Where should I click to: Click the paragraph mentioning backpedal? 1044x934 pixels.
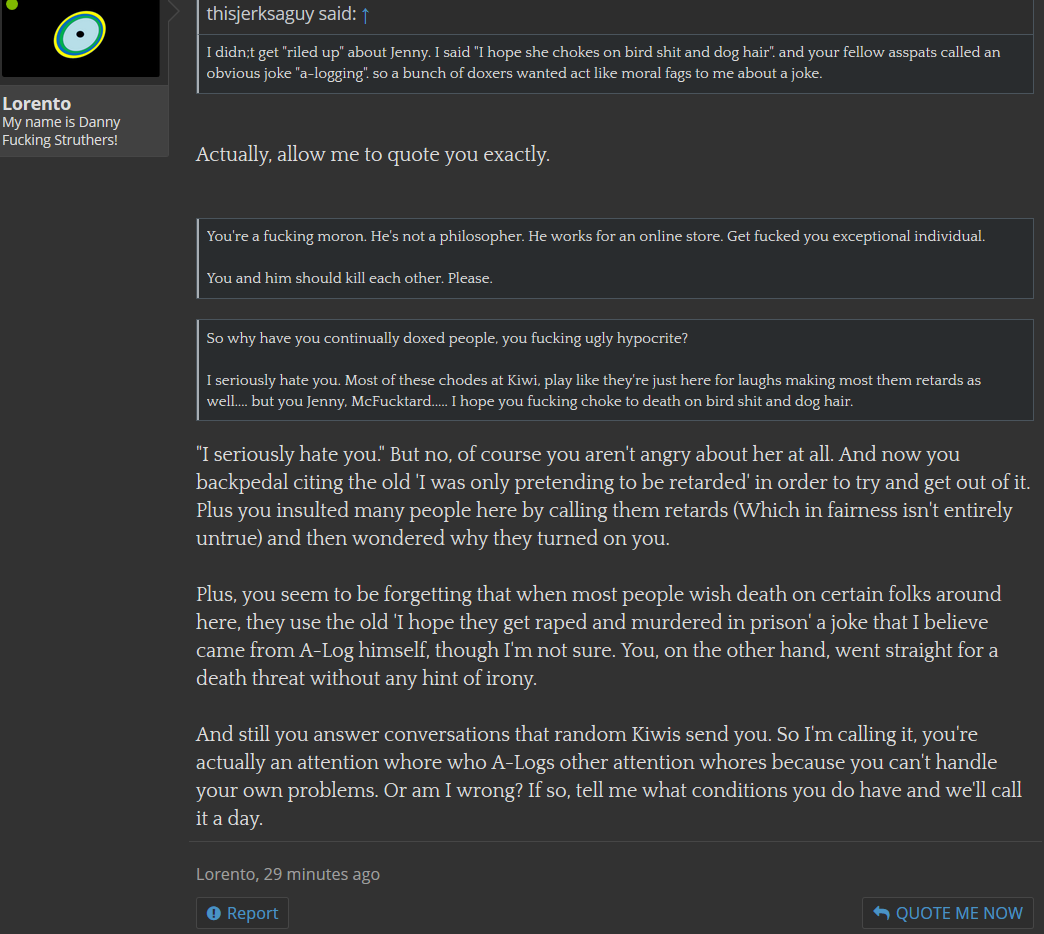(x=613, y=496)
